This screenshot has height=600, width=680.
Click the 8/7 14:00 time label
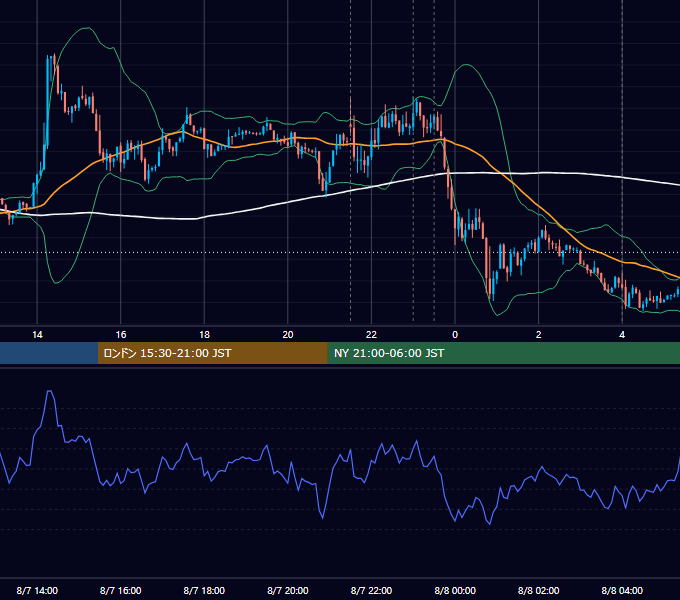37,590
